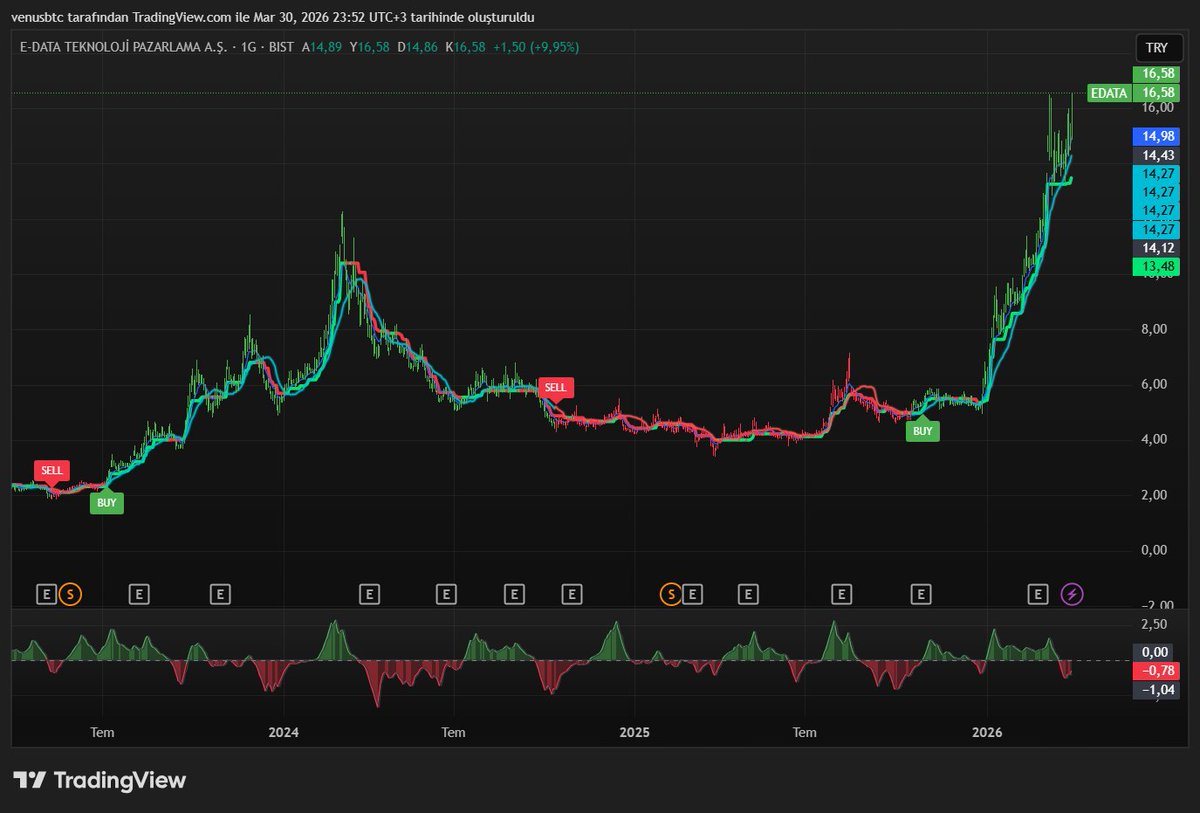Click the -1,04 indicator value label
This screenshot has height=813, width=1200.
click(1157, 689)
